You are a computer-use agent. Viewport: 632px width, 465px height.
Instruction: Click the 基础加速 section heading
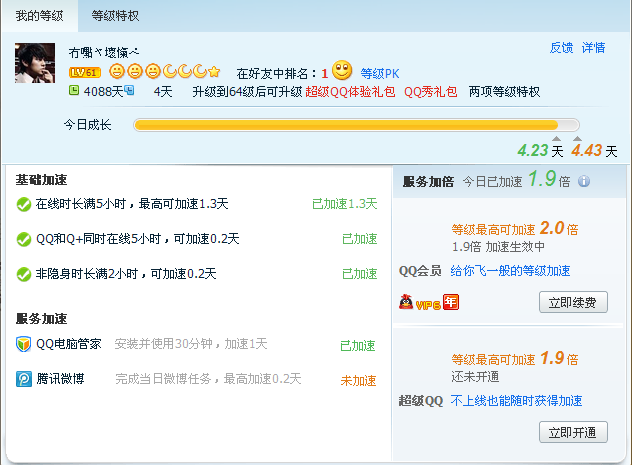[42, 180]
